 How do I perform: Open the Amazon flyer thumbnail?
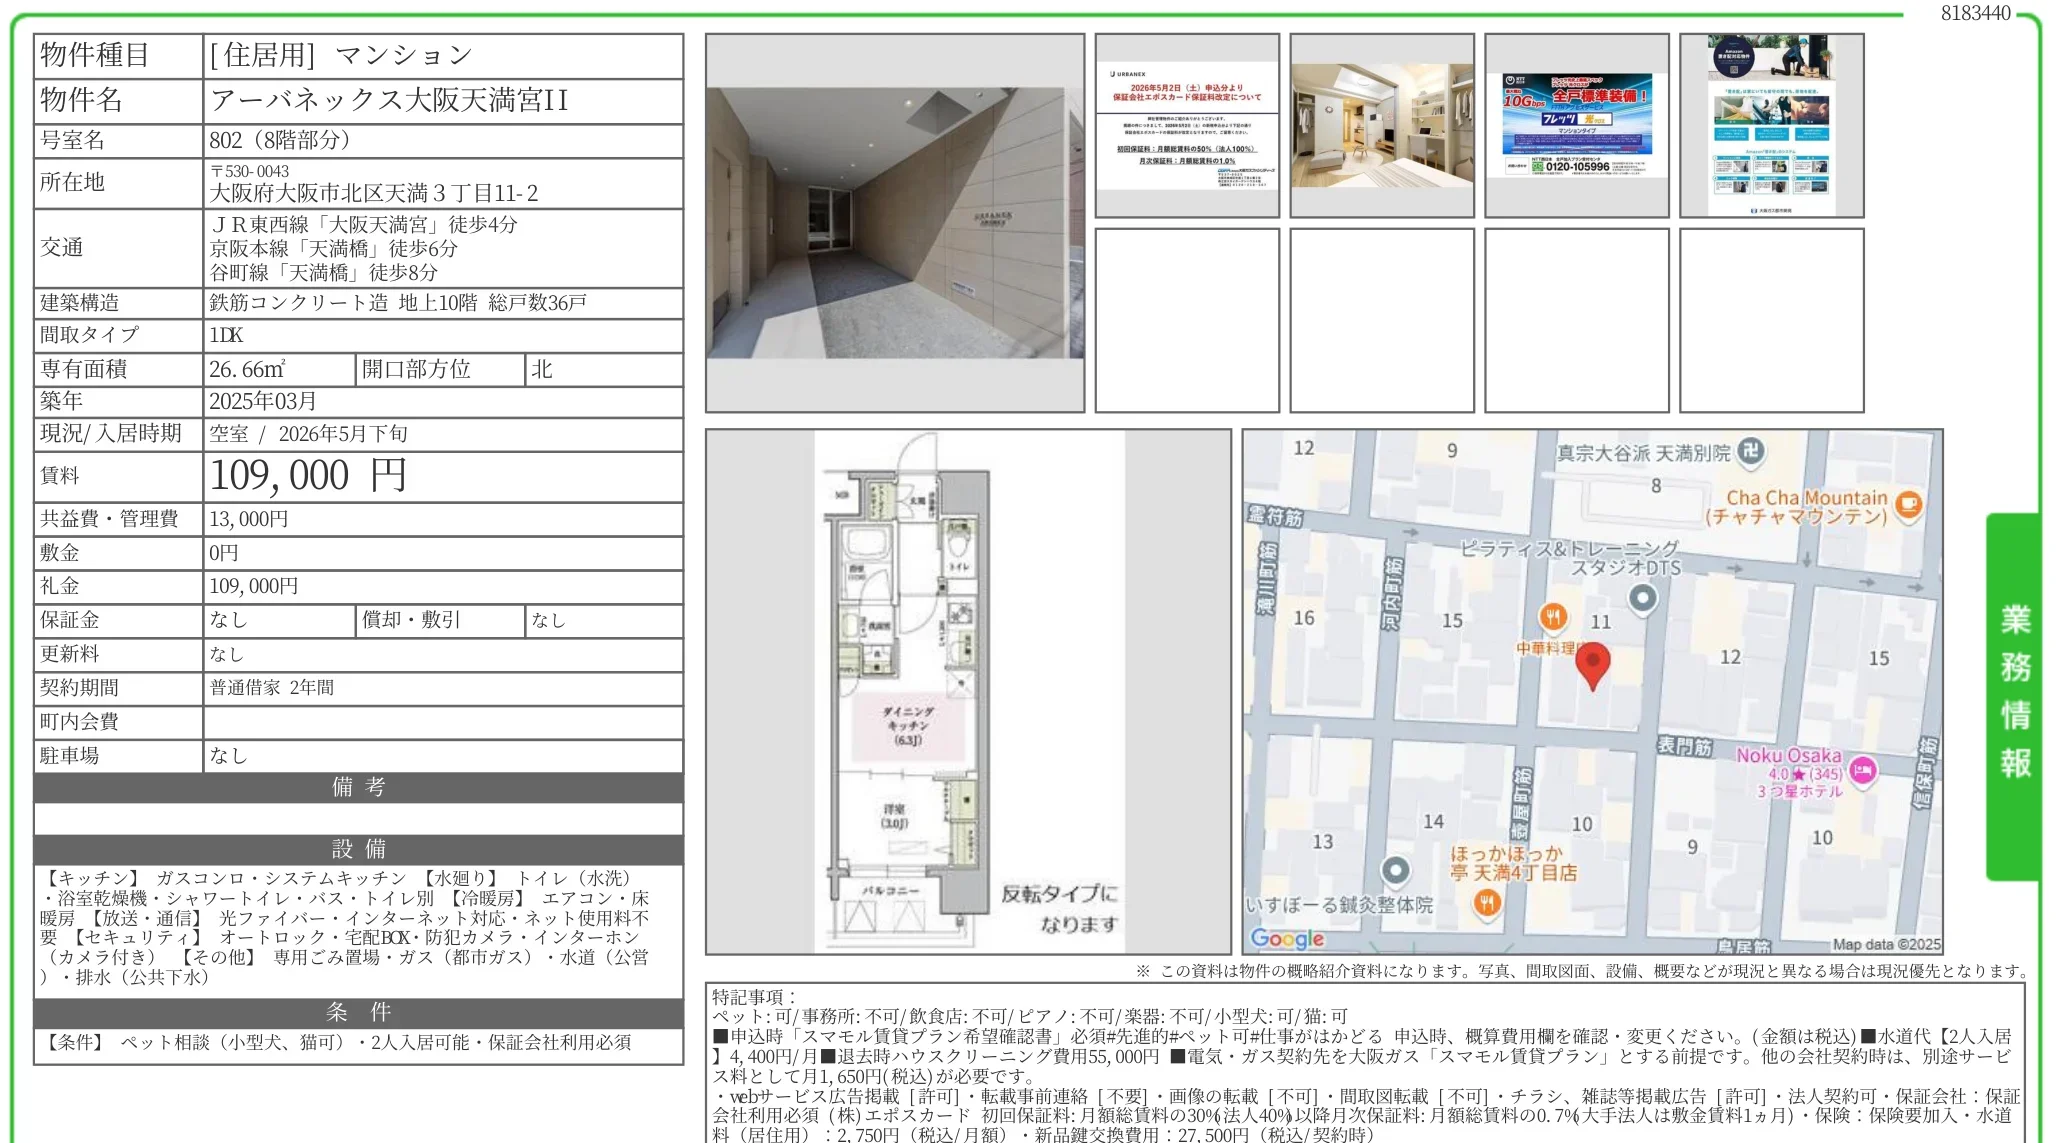click(1771, 126)
